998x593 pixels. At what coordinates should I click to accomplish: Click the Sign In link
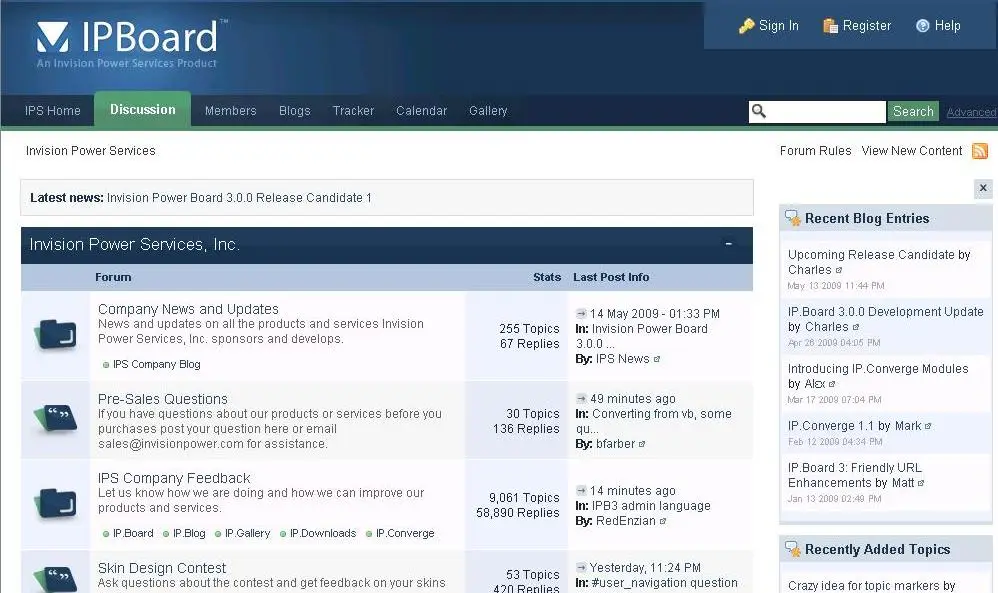tap(778, 26)
